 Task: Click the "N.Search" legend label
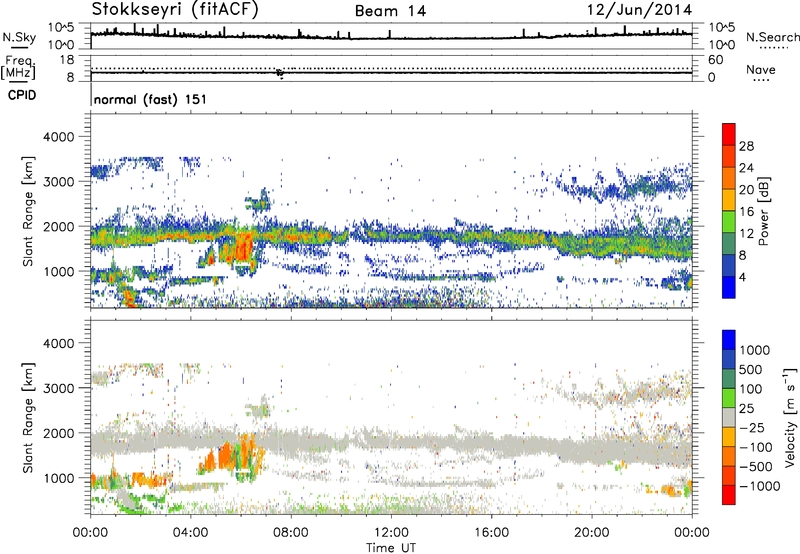click(x=772, y=37)
